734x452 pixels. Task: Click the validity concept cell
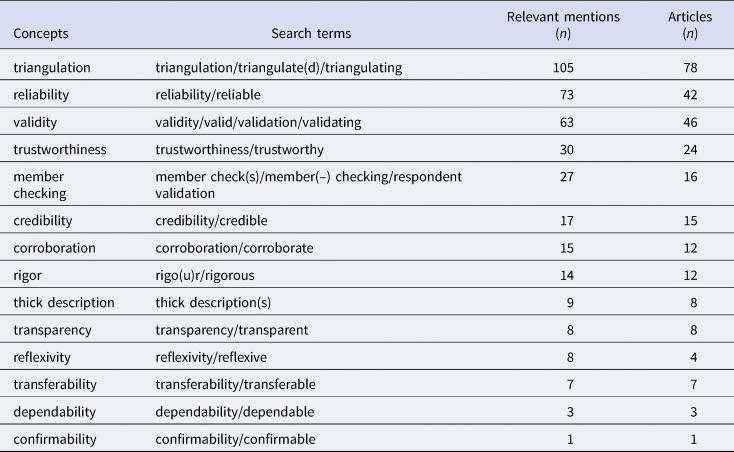36,121
